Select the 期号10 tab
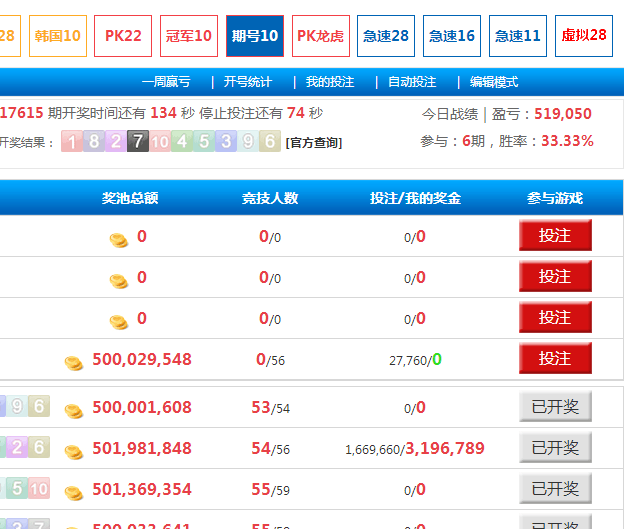Viewport: 642px width, 529px height. (255, 36)
